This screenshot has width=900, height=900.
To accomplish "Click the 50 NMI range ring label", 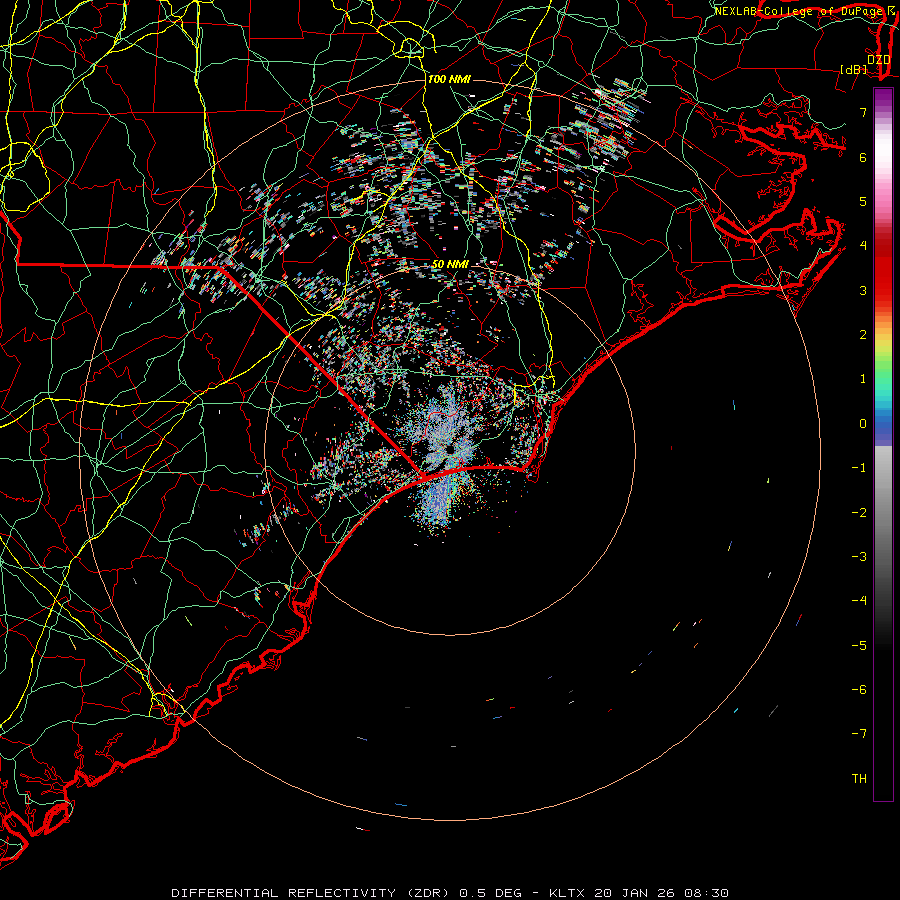I will click(450, 264).
